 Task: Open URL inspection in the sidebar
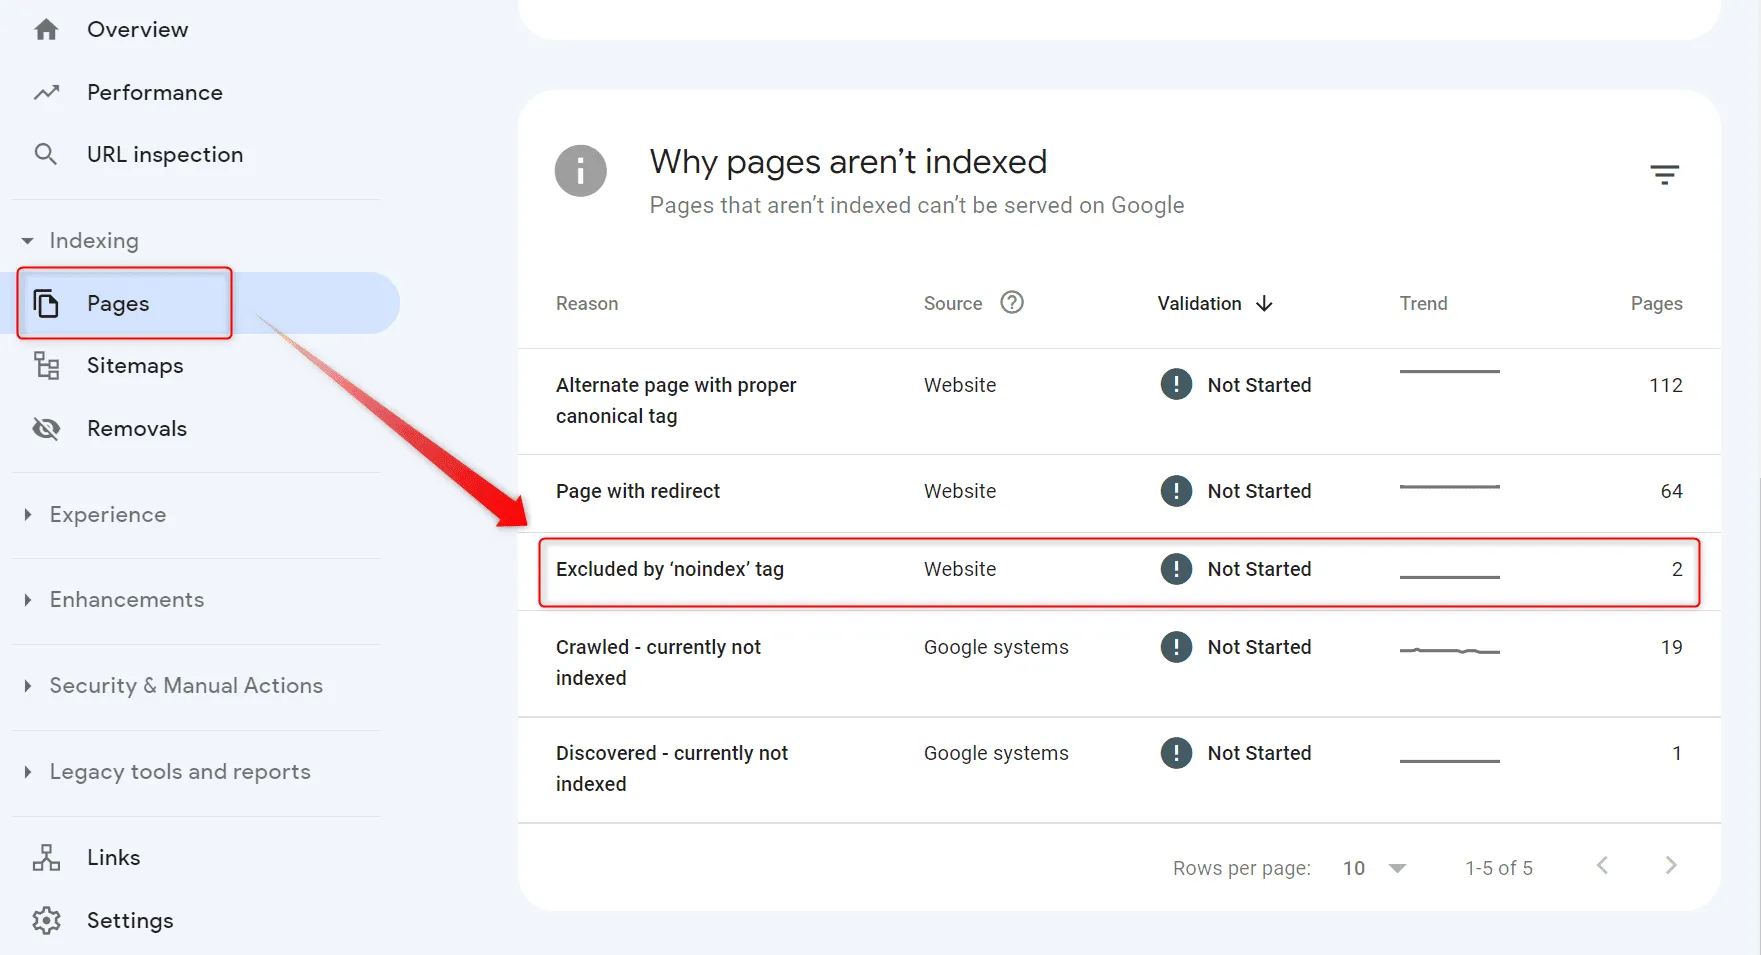tap(165, 154)
